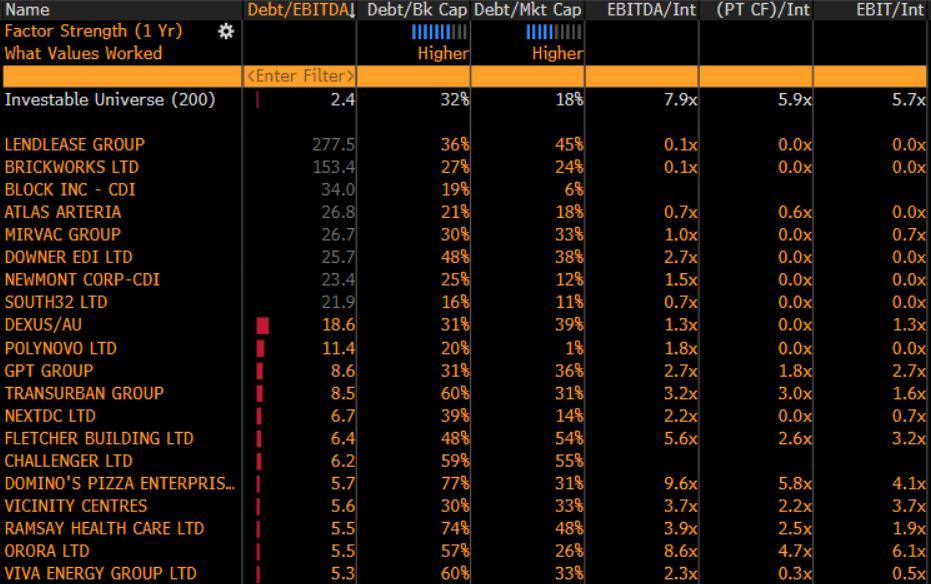931x584 pixels.
Task: Select NEXTDC LTD row name
Action: pos(50,416)
